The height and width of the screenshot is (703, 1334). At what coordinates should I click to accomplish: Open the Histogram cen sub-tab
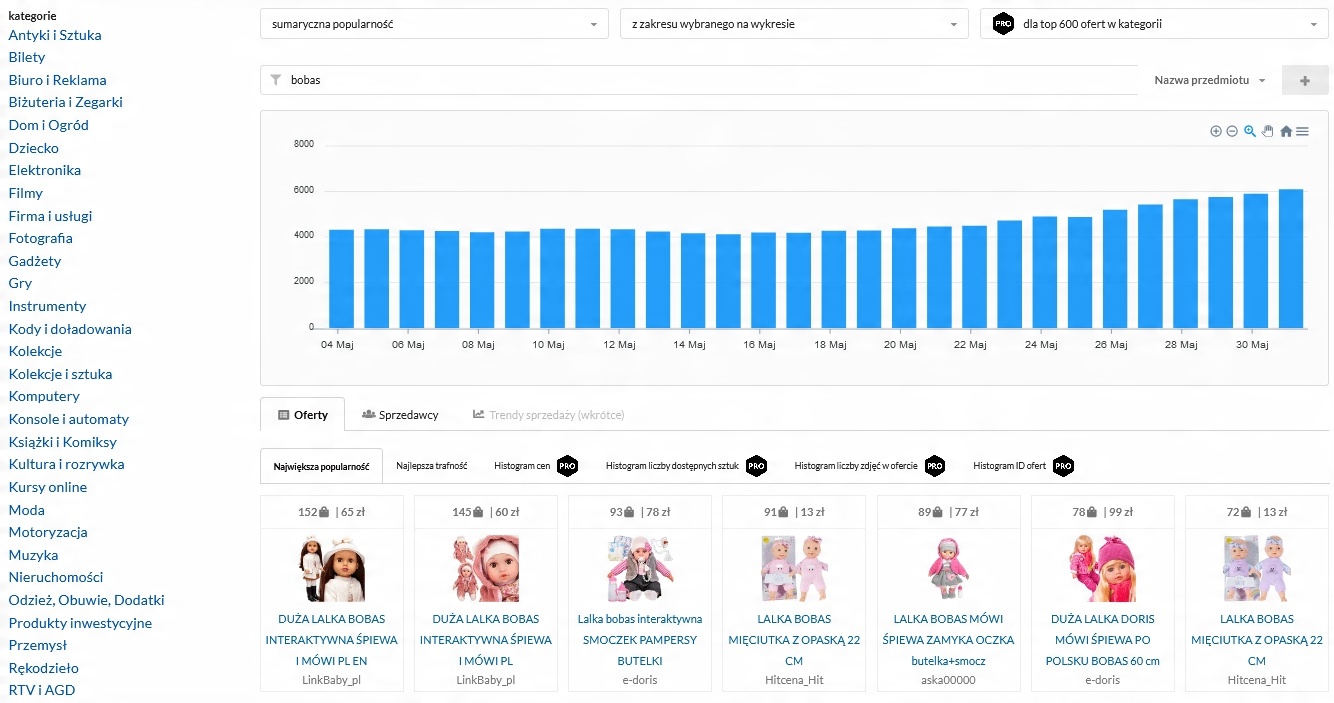pyautogui.click(x=522, y=466)
